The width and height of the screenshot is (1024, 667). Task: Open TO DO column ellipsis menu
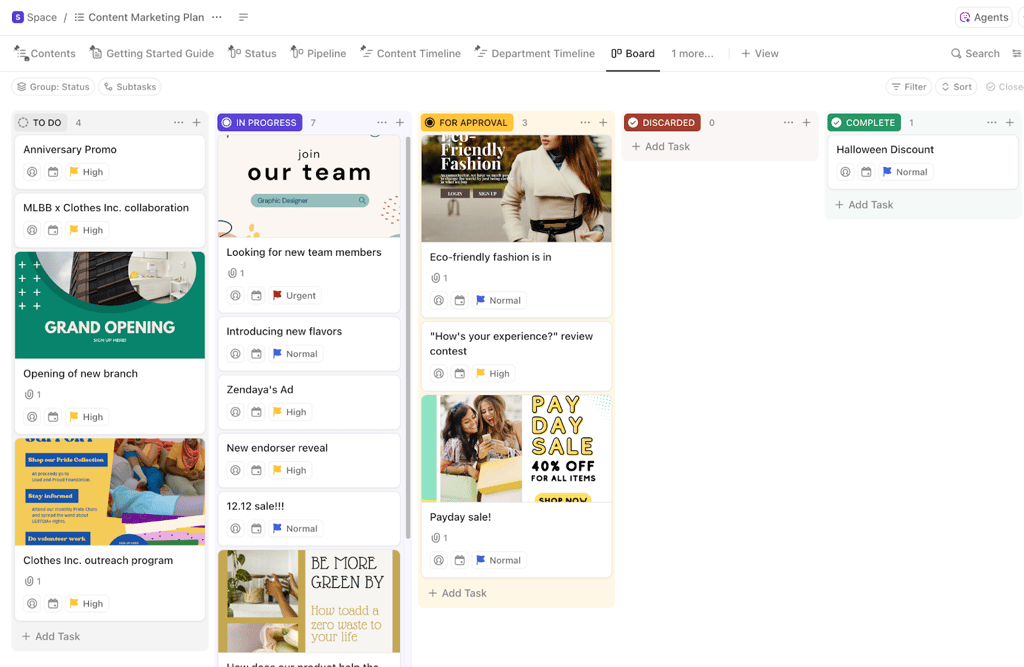[x=178, y=123]
